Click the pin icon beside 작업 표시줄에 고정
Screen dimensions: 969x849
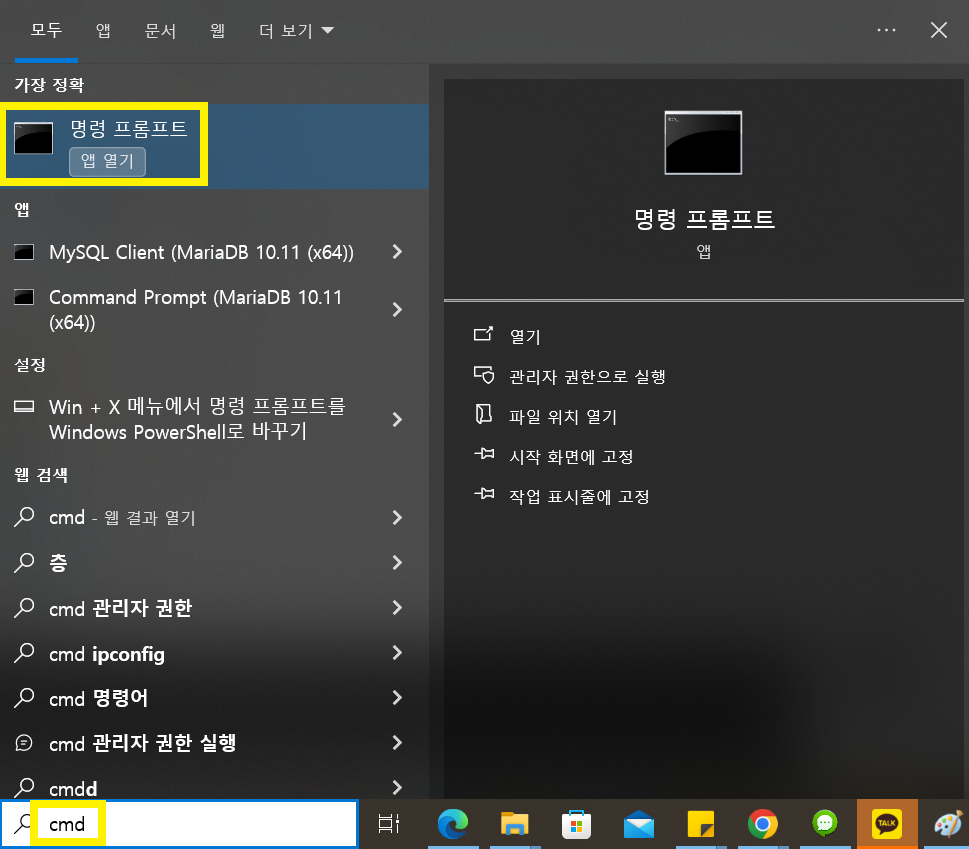click(x=484, y=494)
